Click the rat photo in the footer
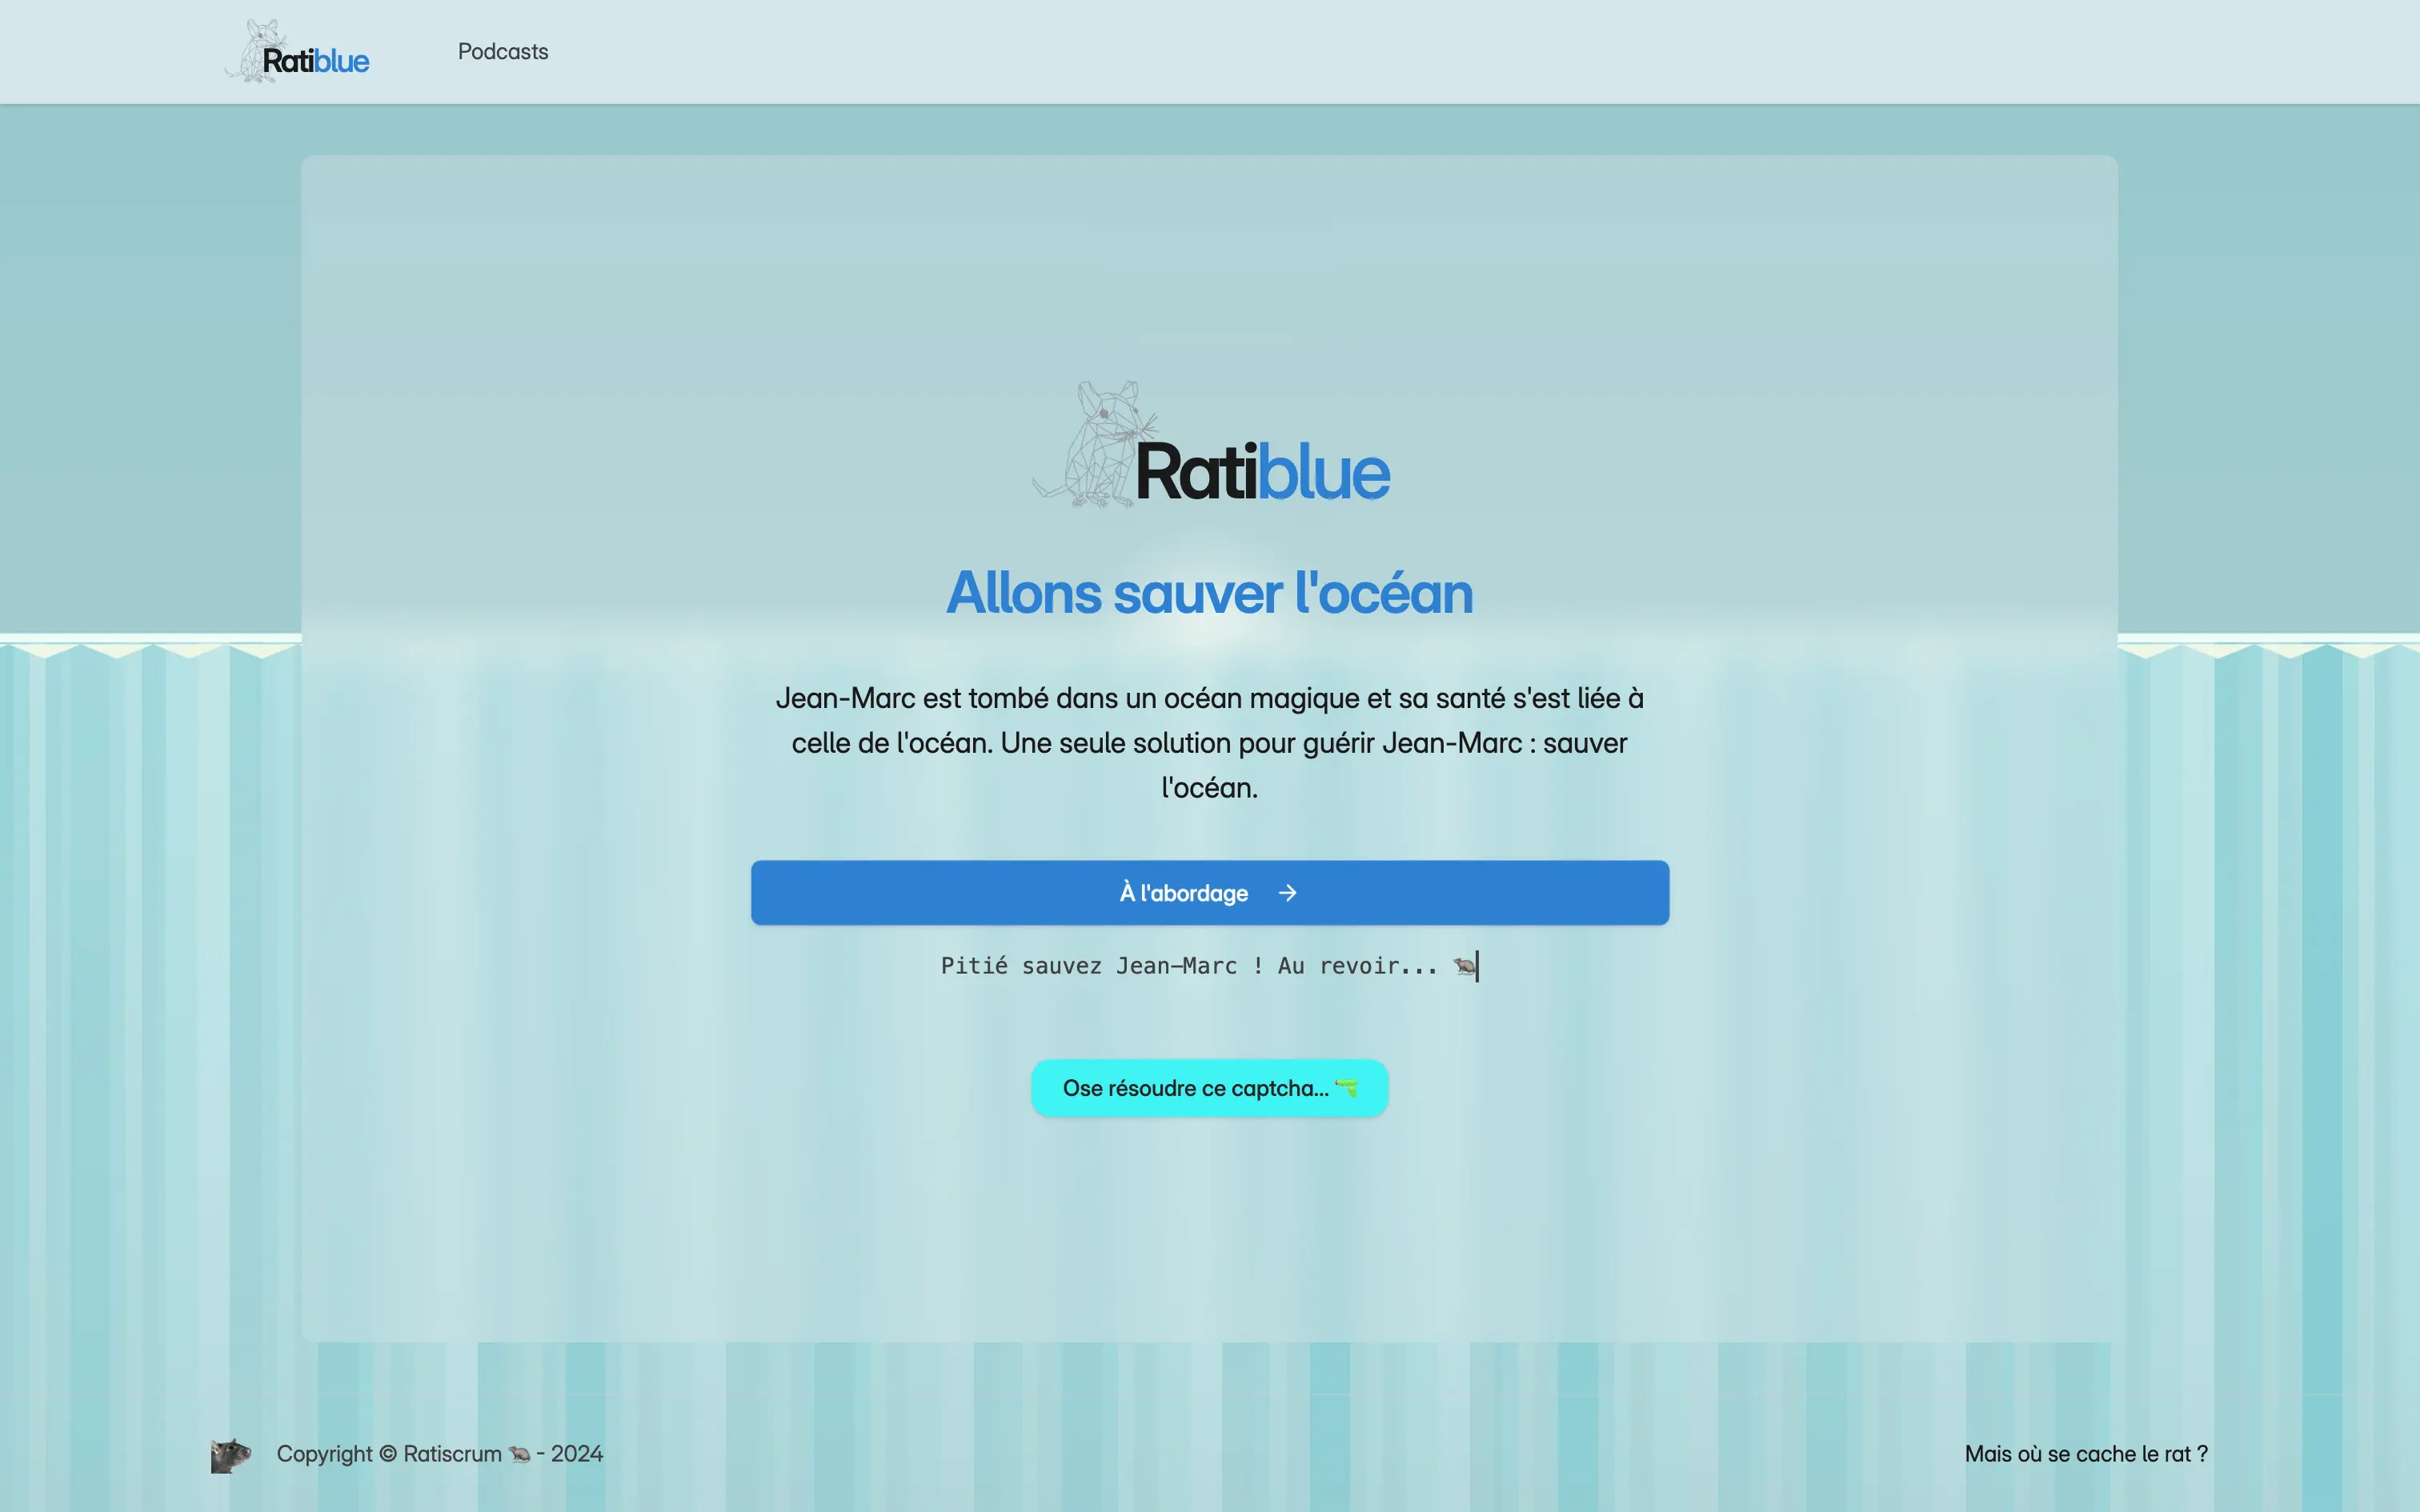This screenshot has height=1512, width=2420. [230, 1455]
